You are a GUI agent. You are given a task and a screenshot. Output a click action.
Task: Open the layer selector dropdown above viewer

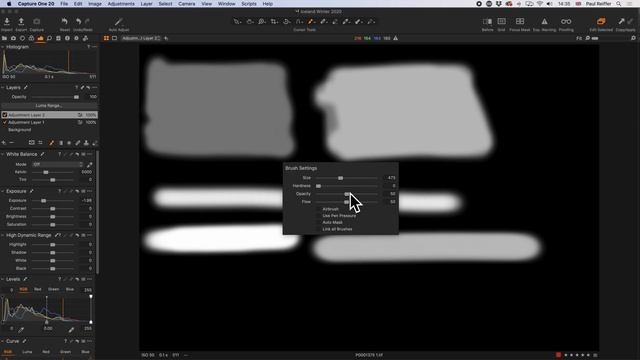tap(141, 38)
